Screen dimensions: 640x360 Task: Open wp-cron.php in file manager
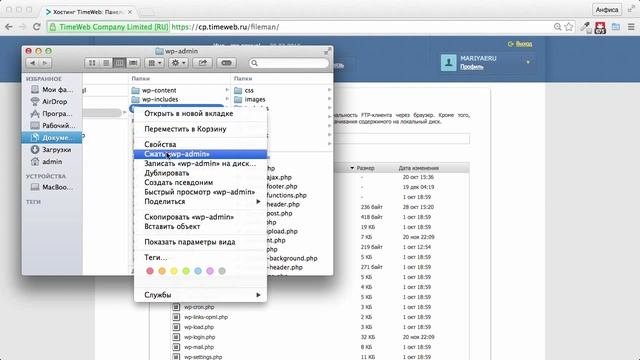199,307
